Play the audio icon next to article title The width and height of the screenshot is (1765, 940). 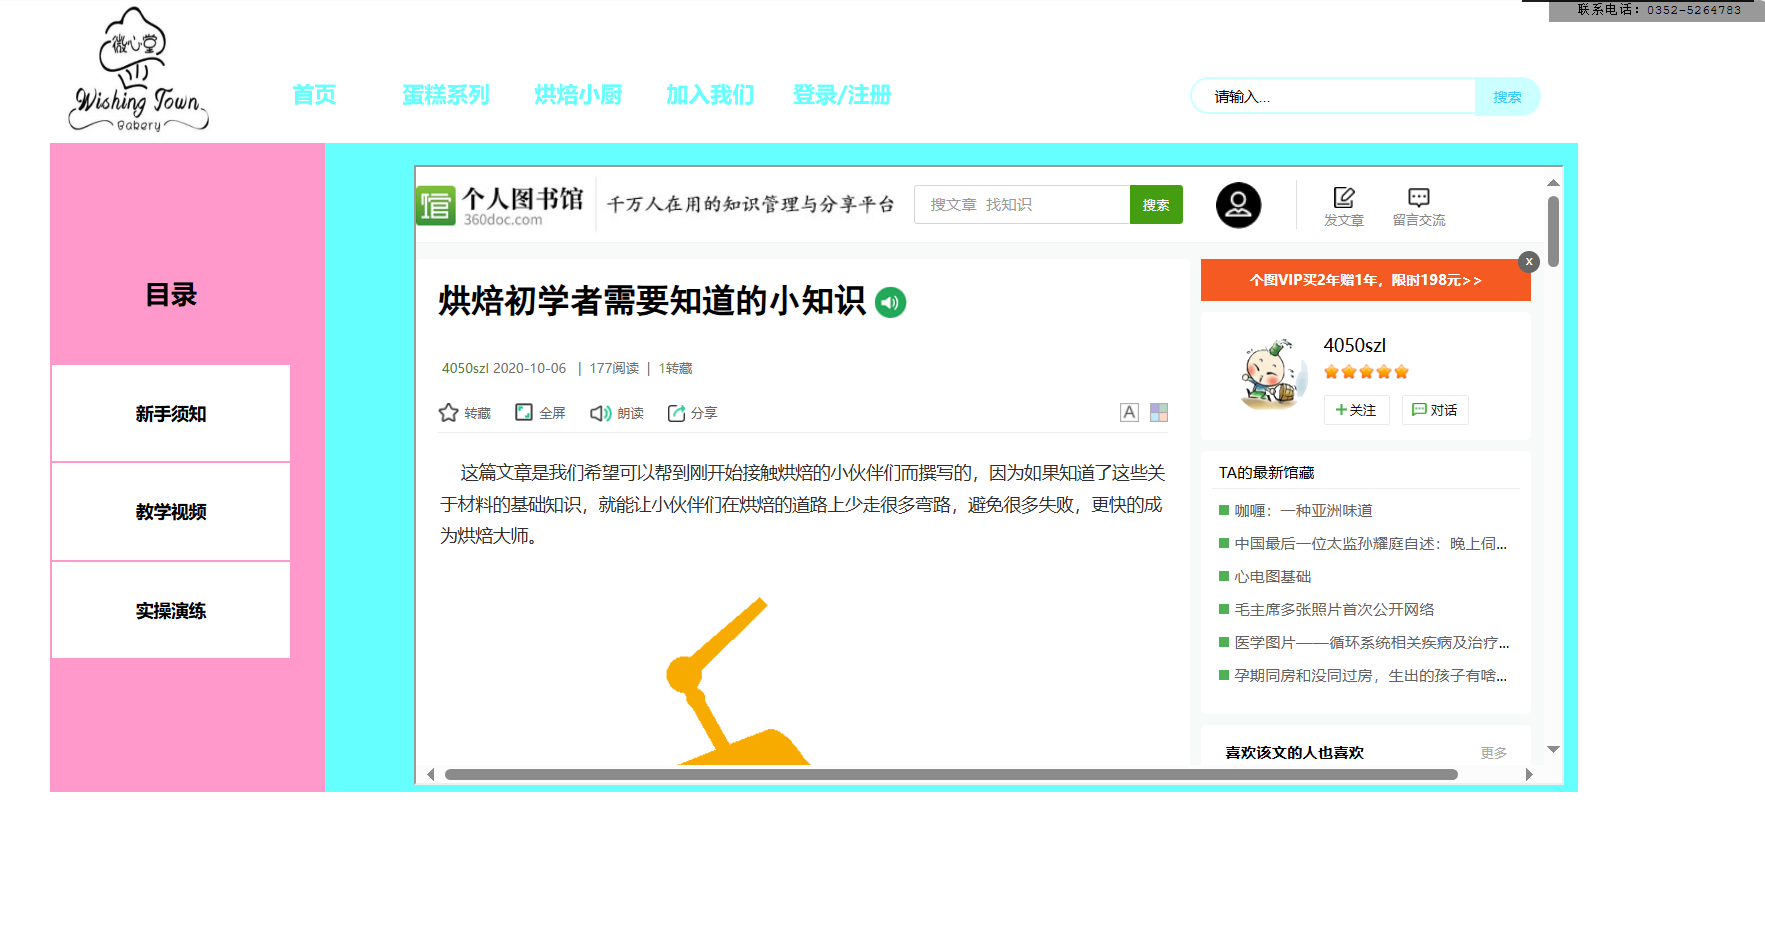click(890, 303)
